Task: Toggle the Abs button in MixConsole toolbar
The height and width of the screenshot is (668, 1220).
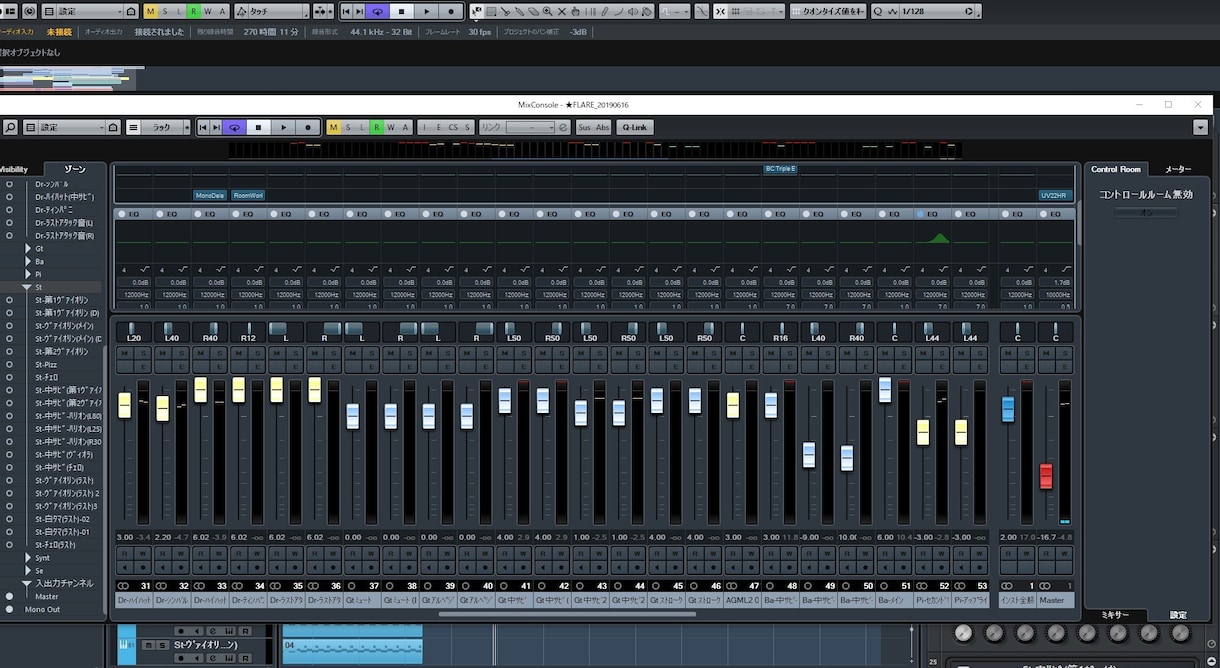Action: [x=602, y=127]
